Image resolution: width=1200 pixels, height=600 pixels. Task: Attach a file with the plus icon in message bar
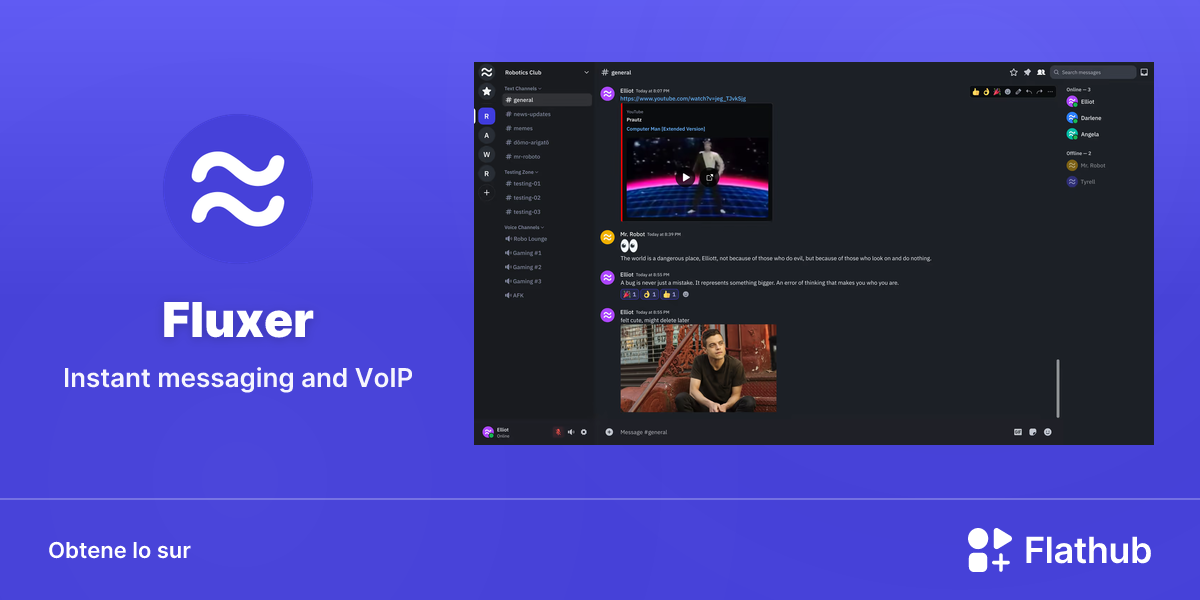click(x=609, y=432)
